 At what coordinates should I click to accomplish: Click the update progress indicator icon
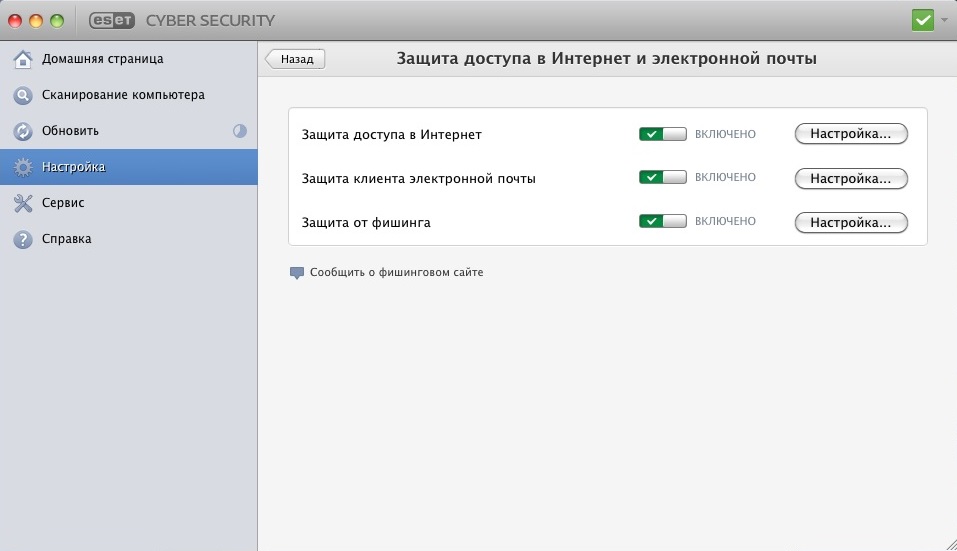240,131
